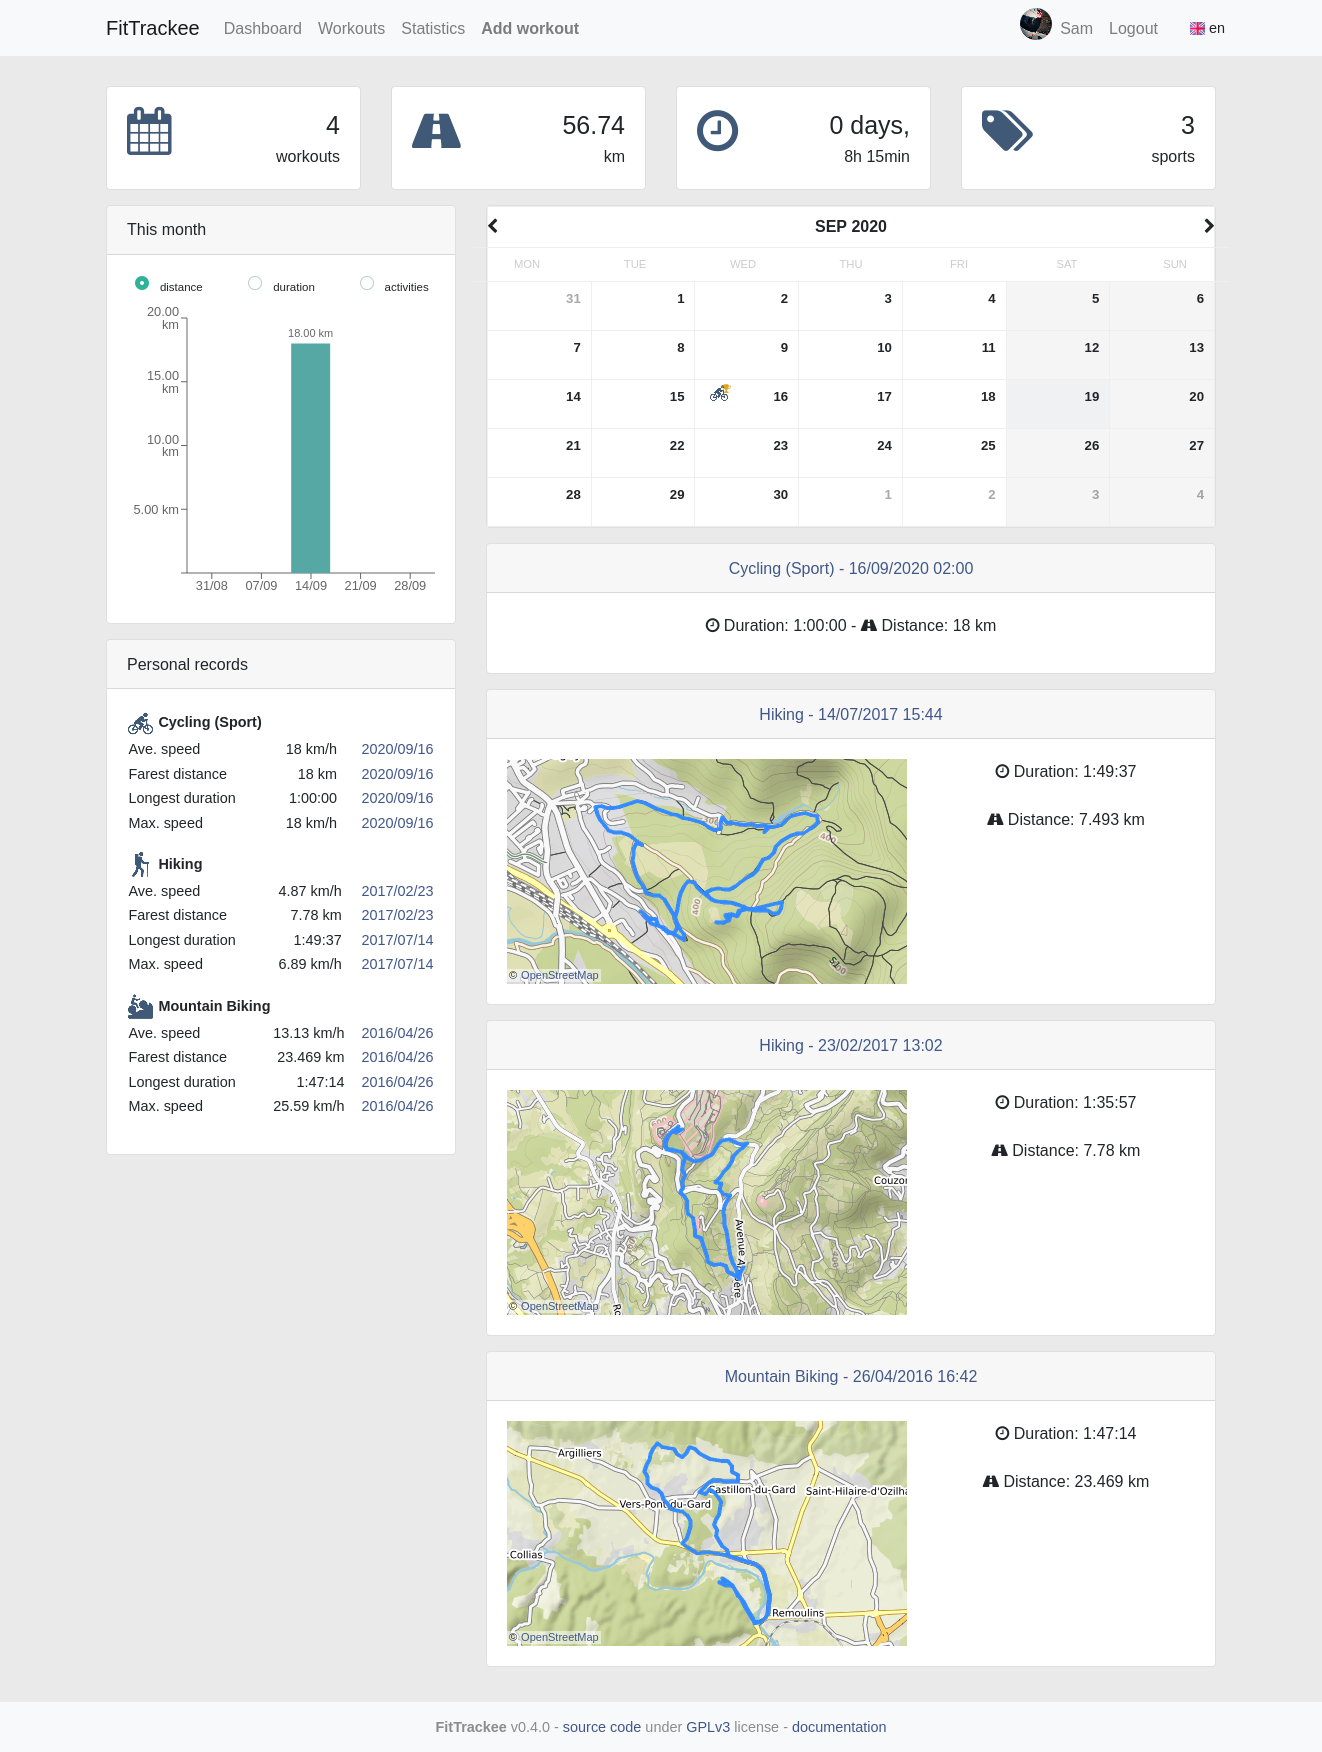Open the documentation footer link
The width and height of the screenshot is (1322, 1752).
[839, 1727]
